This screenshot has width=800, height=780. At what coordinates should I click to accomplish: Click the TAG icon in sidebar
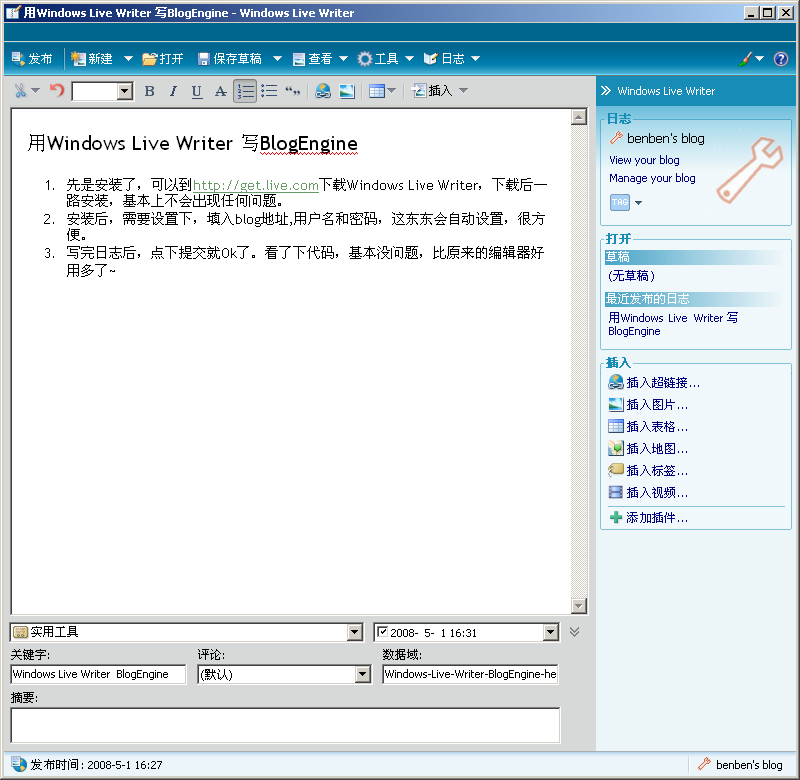pyautogui.click(x=620, y=202)
